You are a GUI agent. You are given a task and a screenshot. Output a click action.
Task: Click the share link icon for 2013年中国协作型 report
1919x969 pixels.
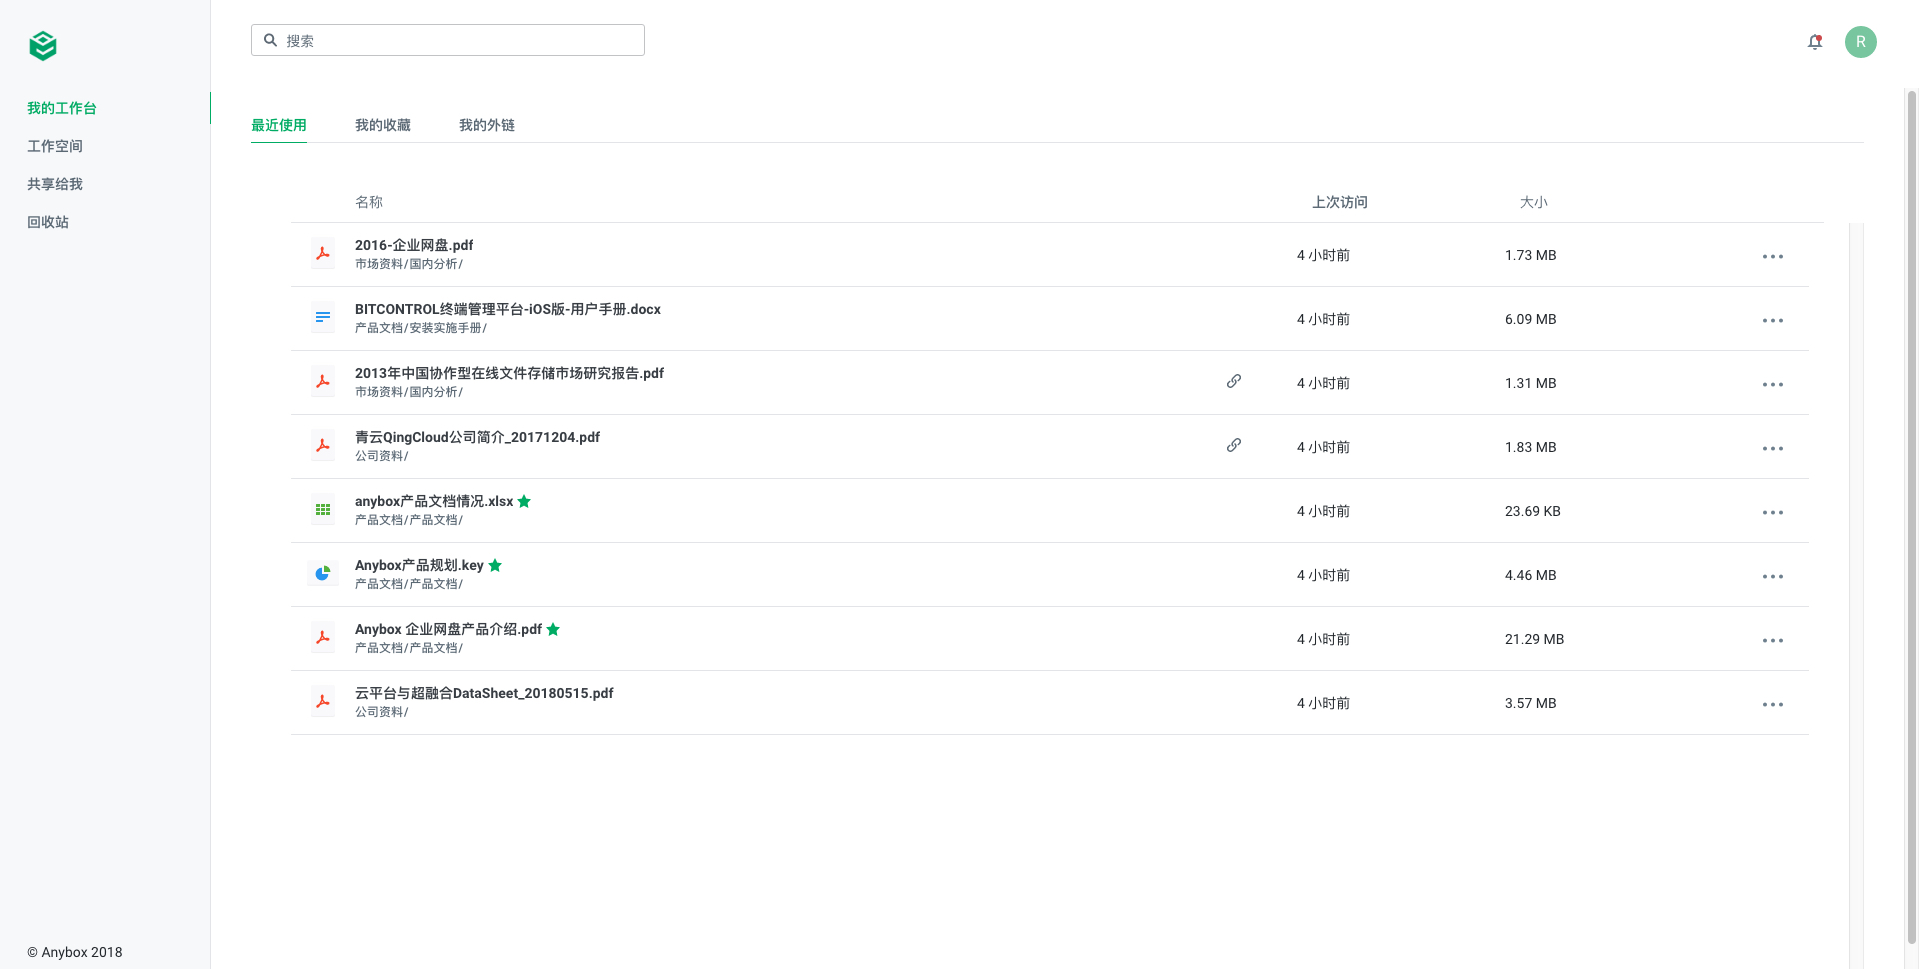pyautogui.click(x=1234, y=381)
